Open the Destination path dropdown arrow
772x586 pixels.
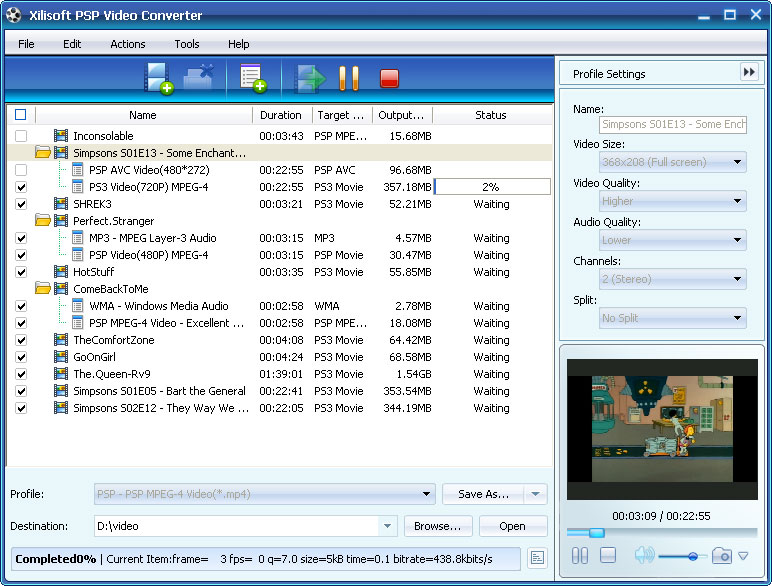(387, 526)
